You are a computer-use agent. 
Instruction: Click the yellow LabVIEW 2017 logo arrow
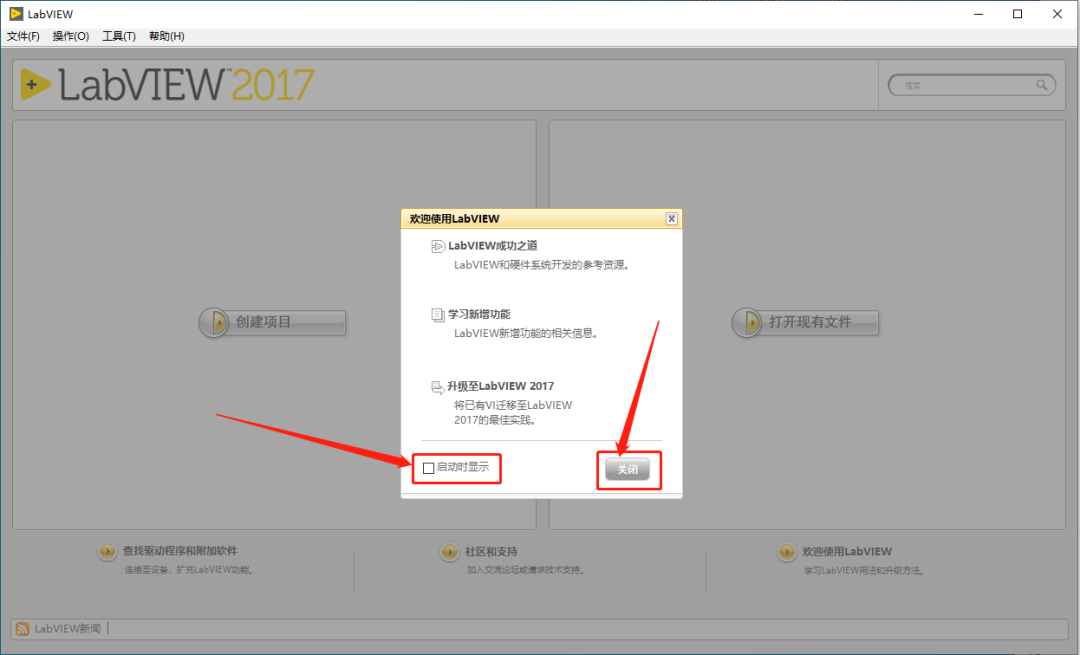(35, 85)
